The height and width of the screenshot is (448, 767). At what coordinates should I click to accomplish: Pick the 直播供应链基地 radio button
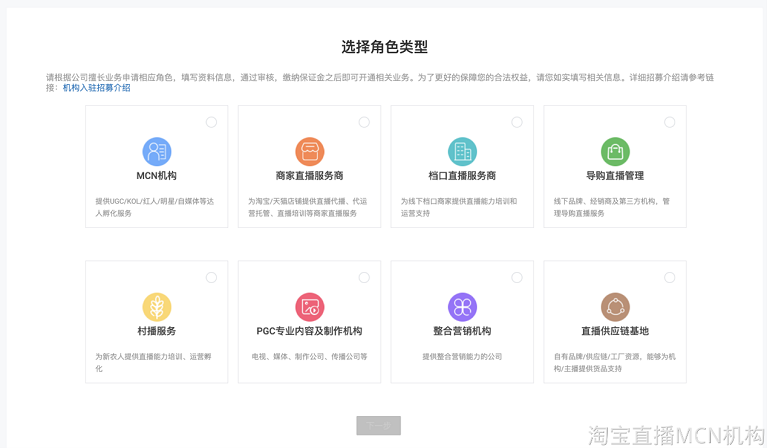(670, 277)
